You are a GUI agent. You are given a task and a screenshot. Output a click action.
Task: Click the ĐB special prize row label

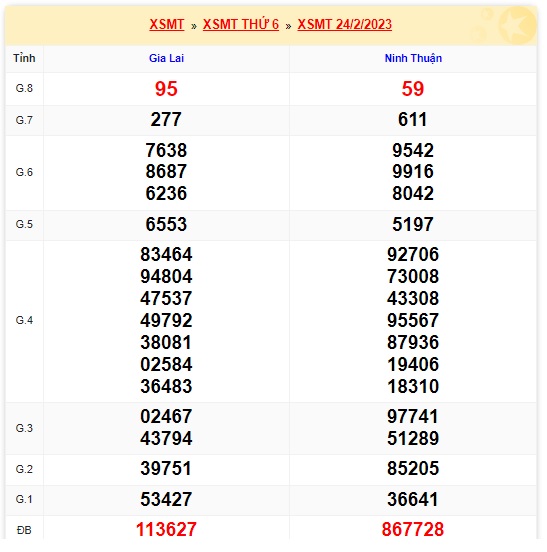tap(24, 530)
